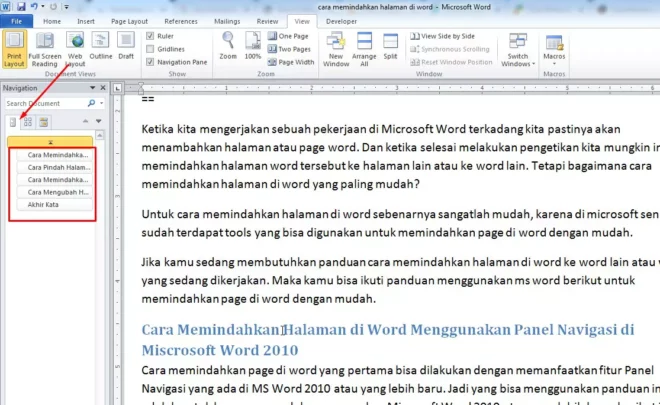Click Synchronous Scrolling option
660x405 pixels.
(x=450, y=49)
